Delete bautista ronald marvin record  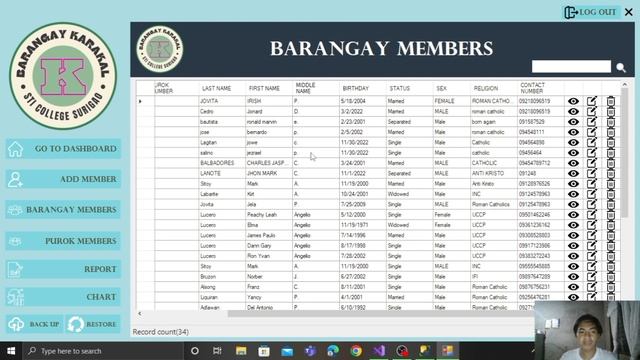(611, 122)
